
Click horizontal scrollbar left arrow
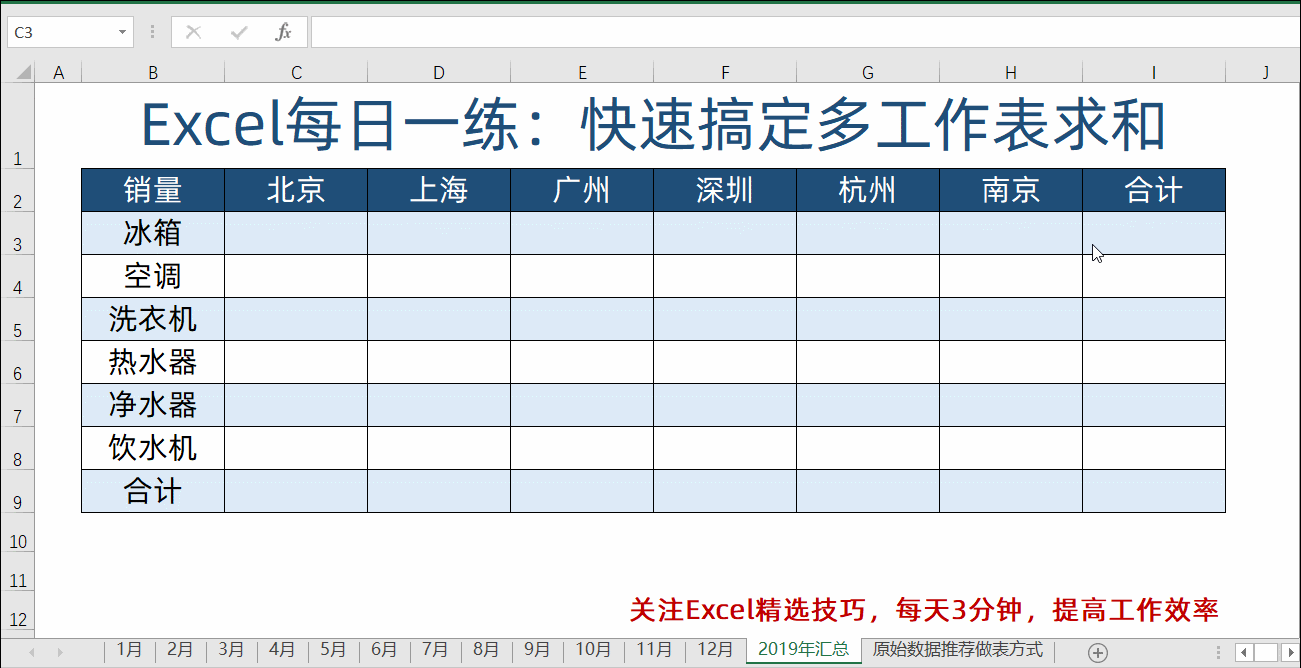click(1242, 653)
